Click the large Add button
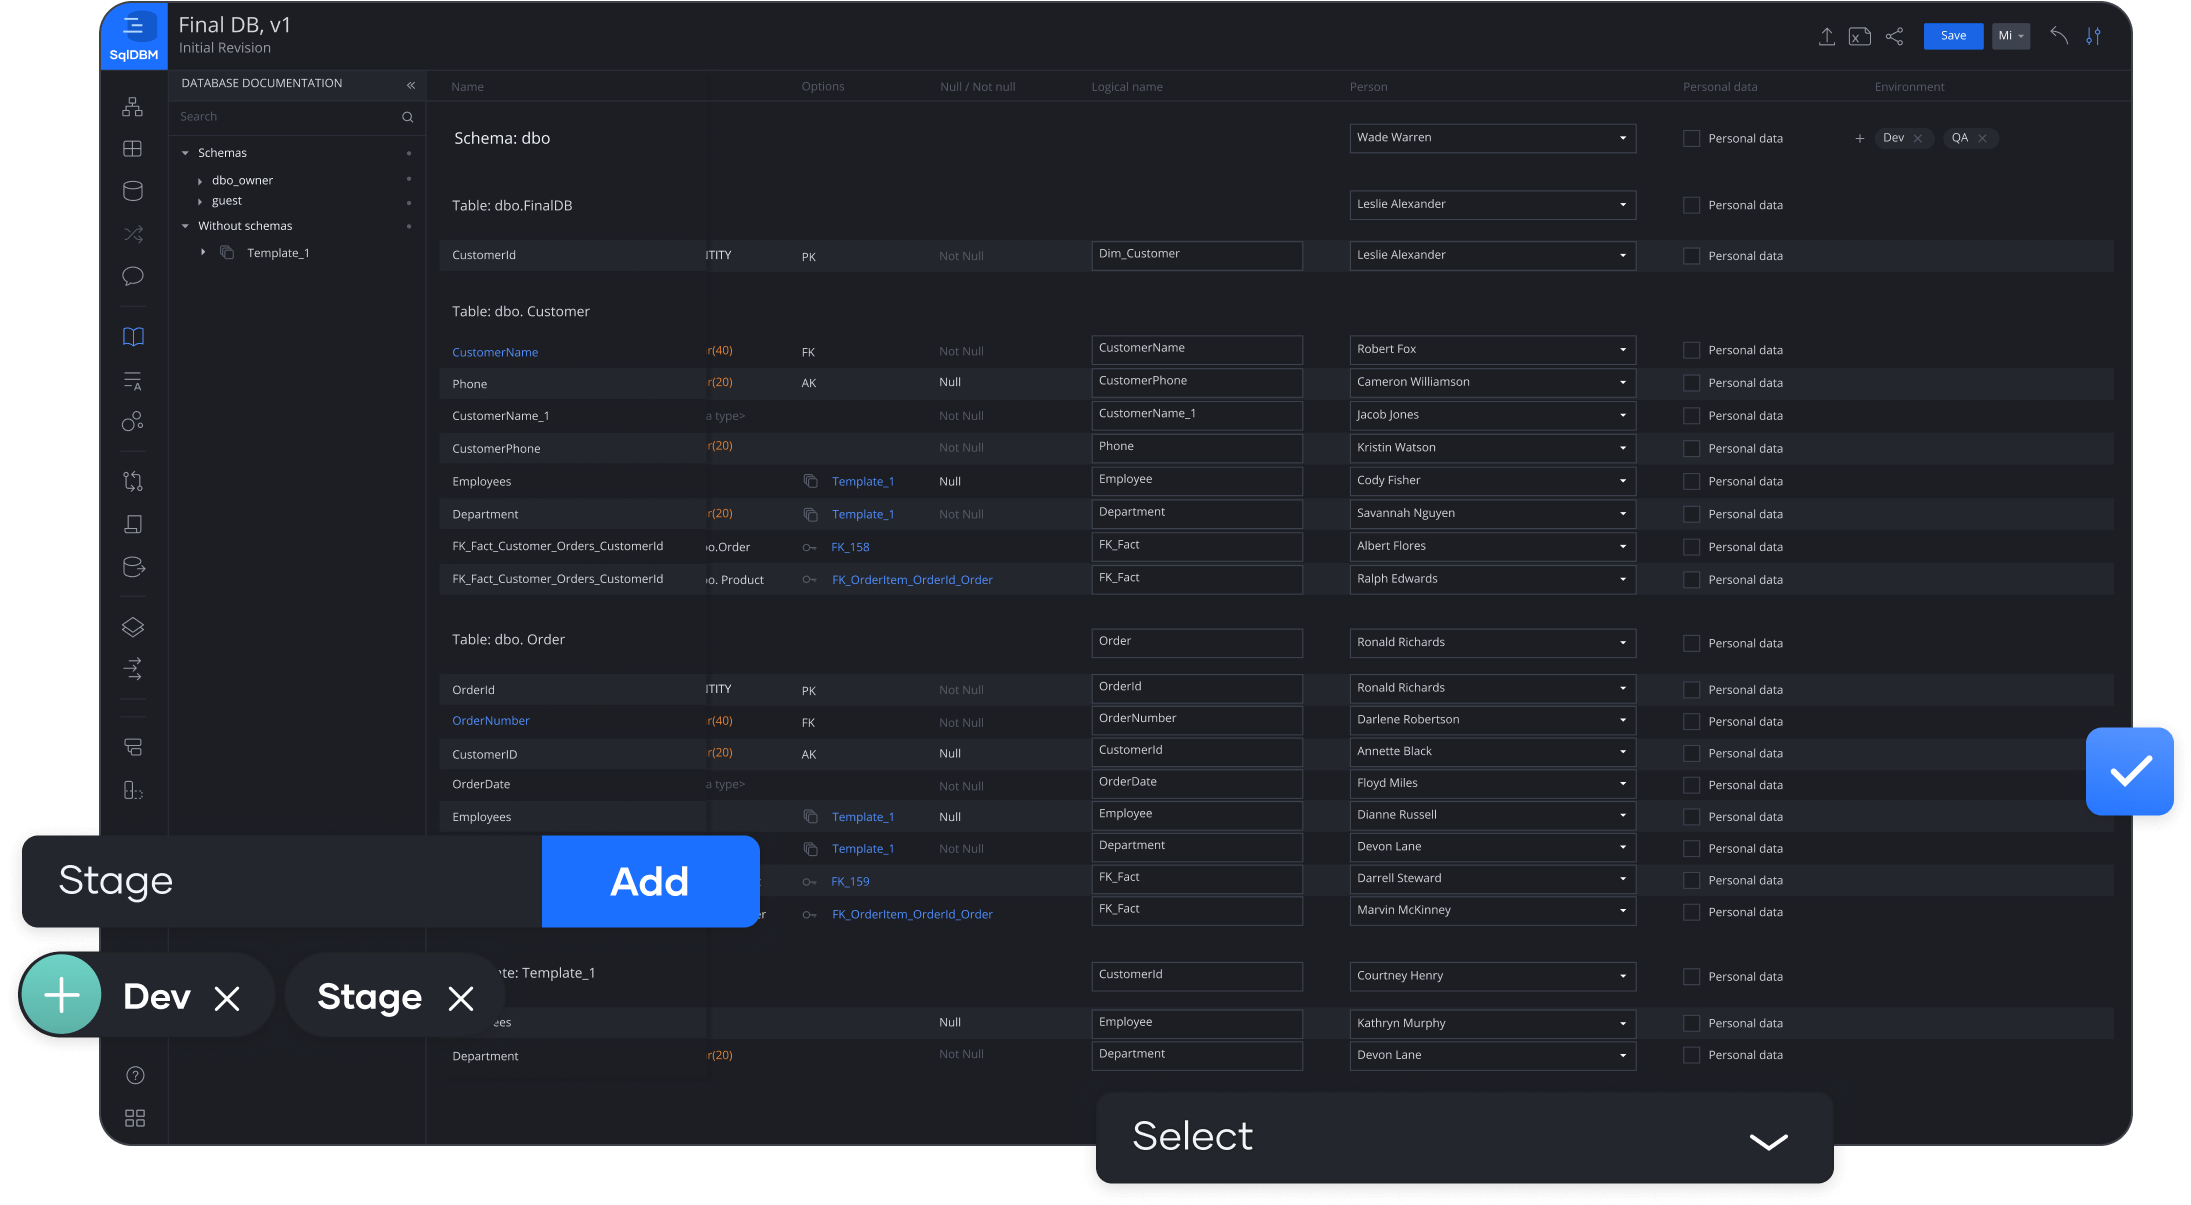This screenshot has width=2191, height=1205. [x=650, y=881]
